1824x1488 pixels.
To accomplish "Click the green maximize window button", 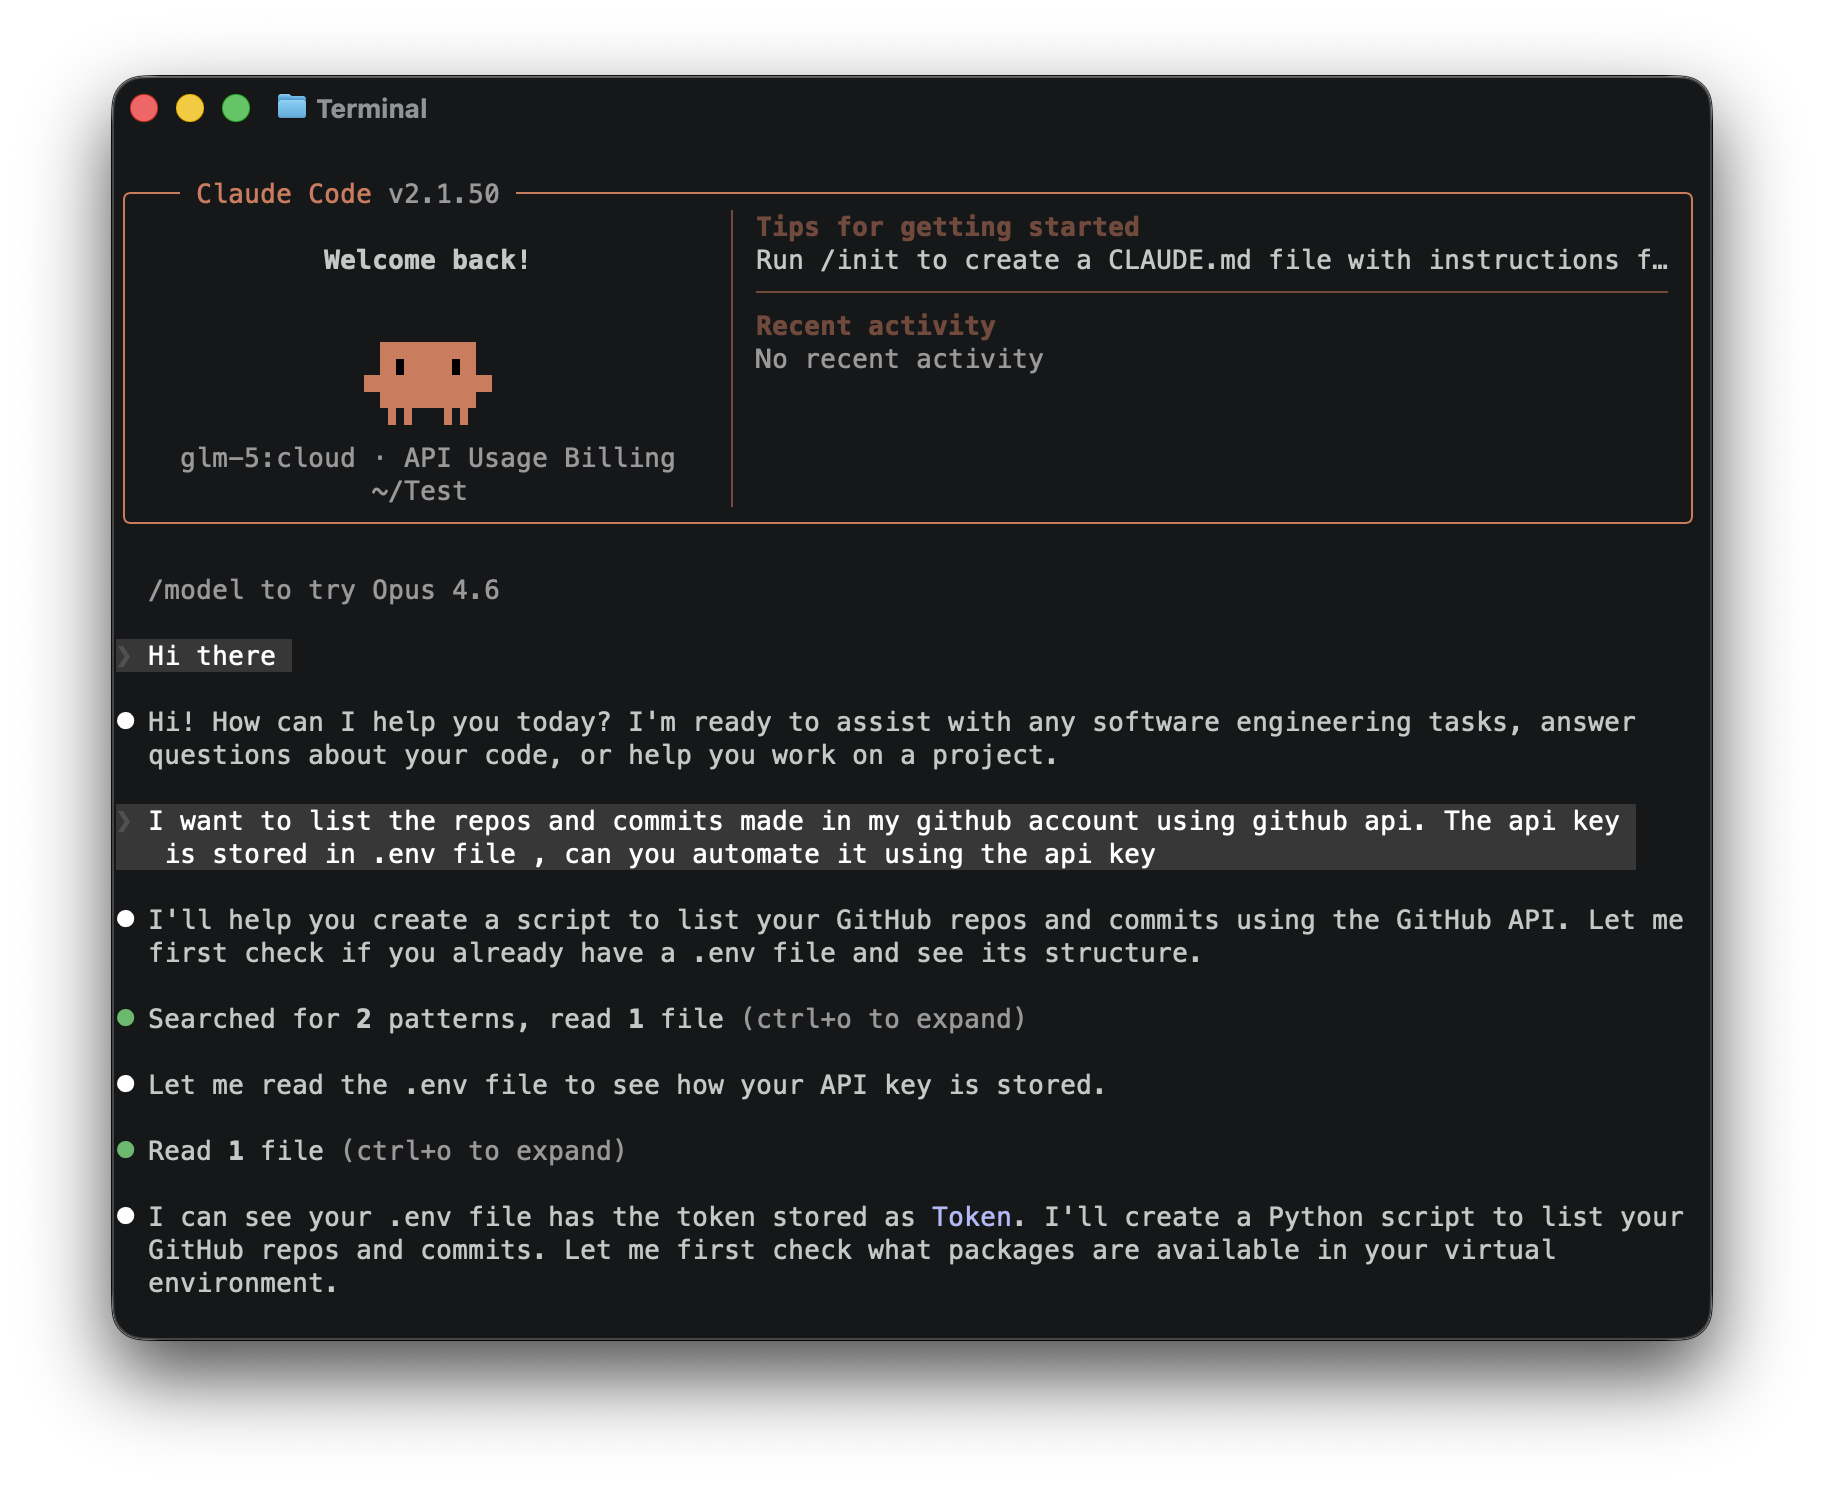I will click(x=236, y=108).
